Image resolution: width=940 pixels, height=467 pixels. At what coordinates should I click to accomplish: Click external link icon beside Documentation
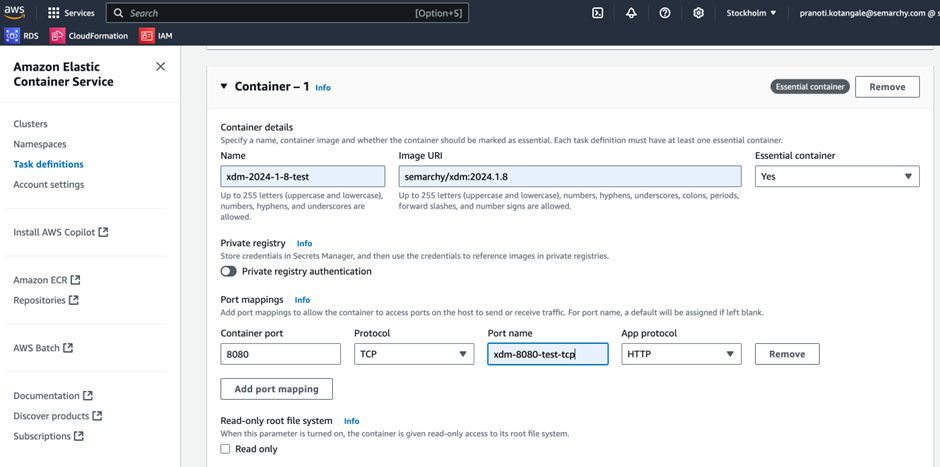tap(88, 396)
